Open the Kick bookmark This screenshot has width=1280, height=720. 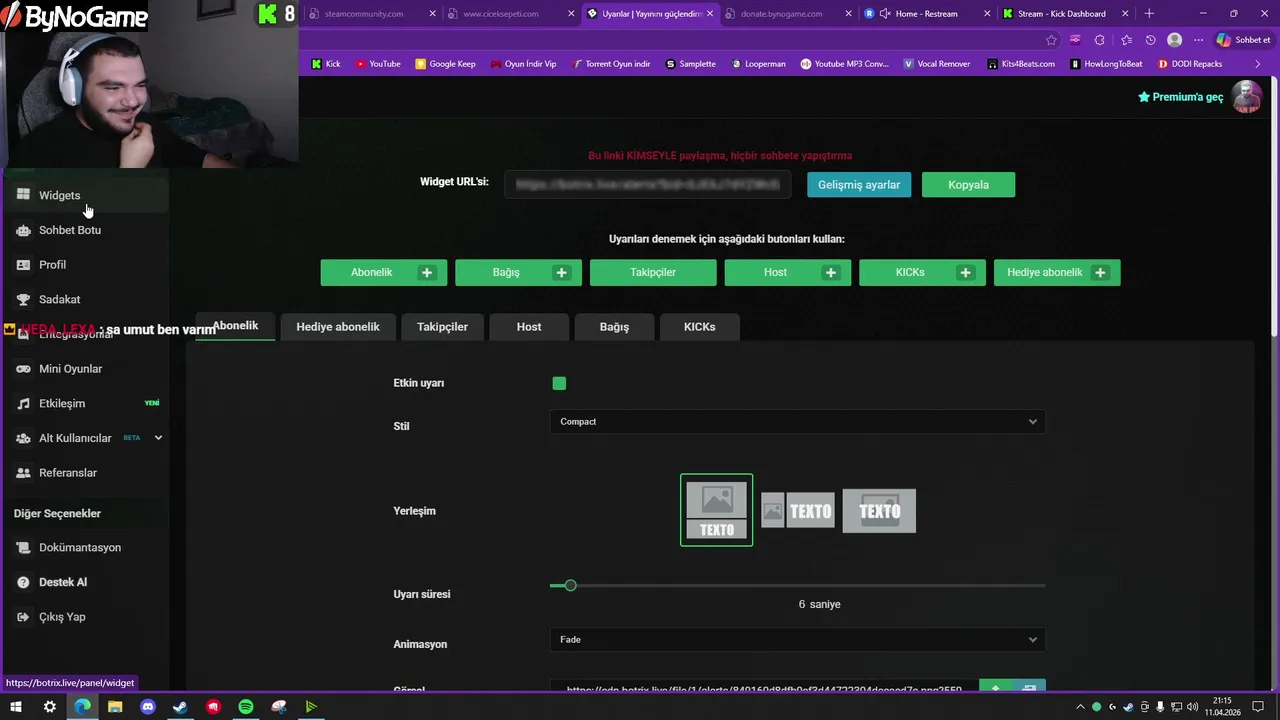(x=326, y=64)
